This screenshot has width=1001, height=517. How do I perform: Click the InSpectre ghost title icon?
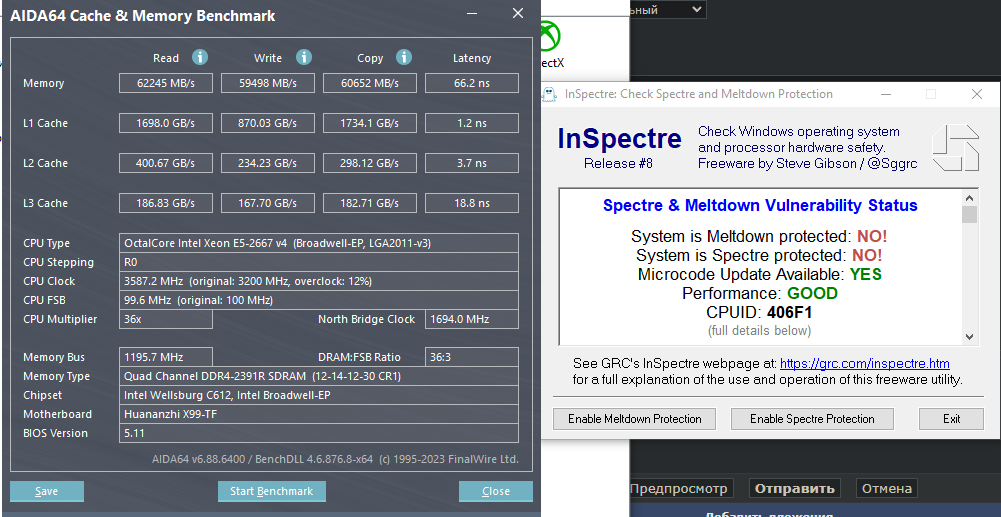tap(549, 94)
